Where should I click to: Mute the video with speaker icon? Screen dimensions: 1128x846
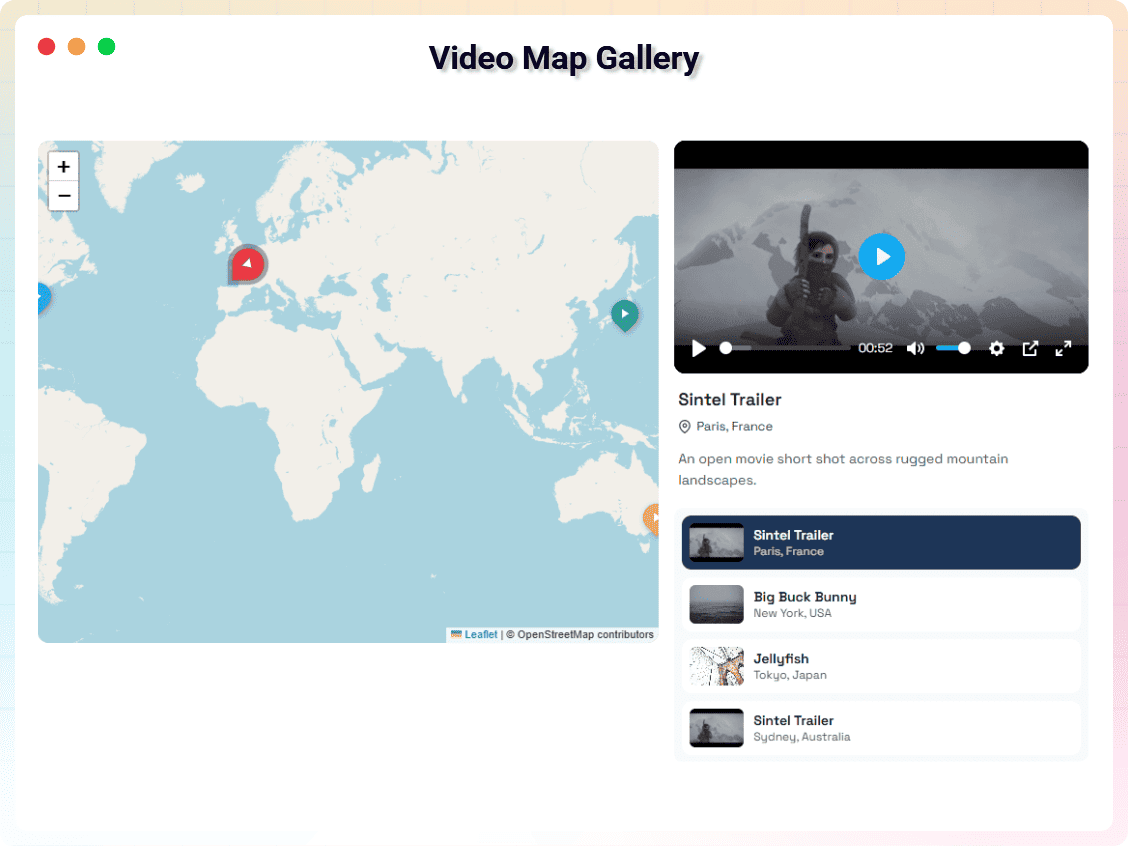pyautogui.click(x=915, y=348)
